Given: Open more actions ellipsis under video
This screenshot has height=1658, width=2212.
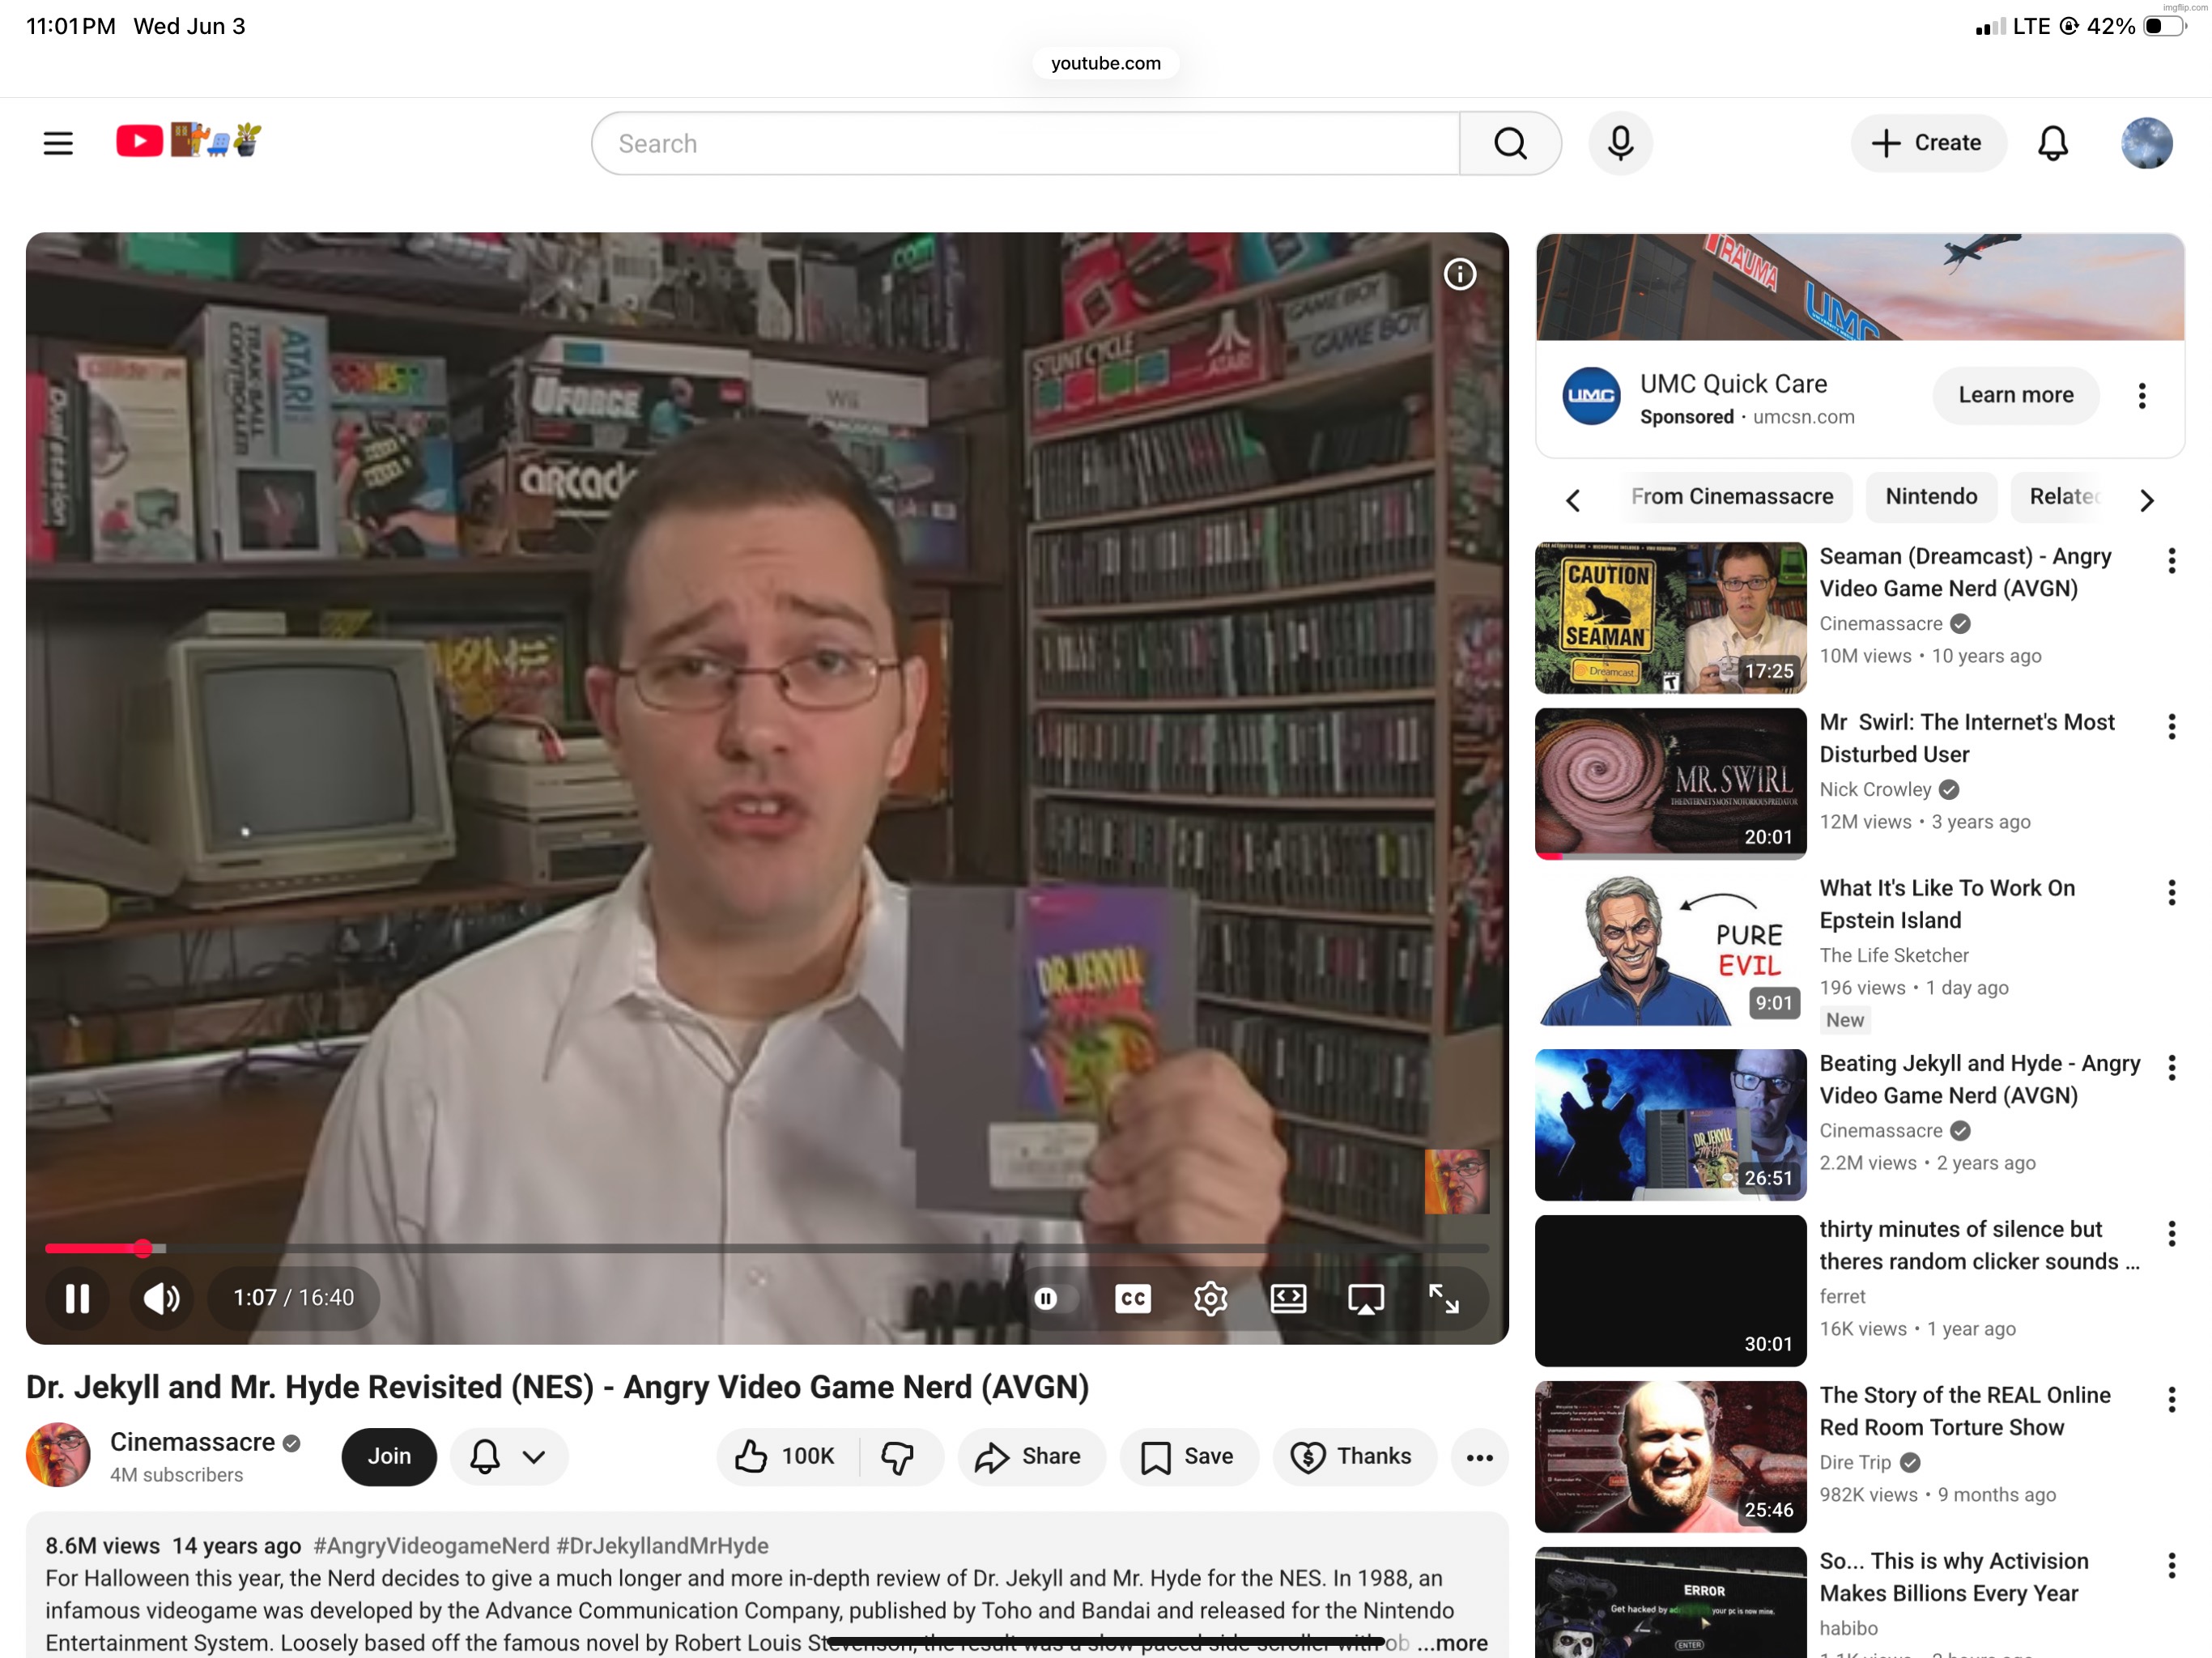Looking at the screenshot, I should tap(1479, 1456).
